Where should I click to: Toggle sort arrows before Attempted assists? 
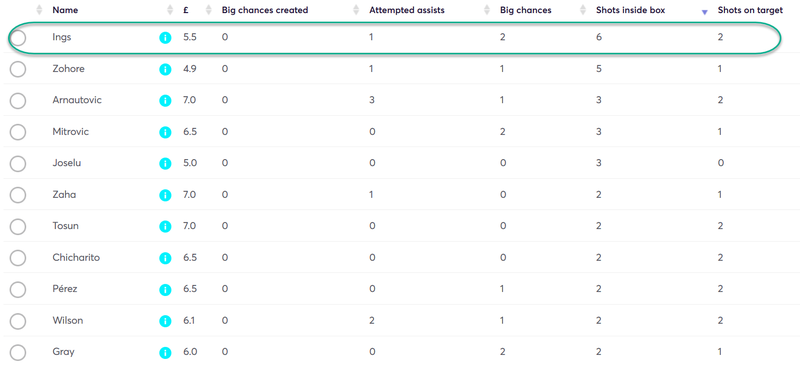pos(356,10)
